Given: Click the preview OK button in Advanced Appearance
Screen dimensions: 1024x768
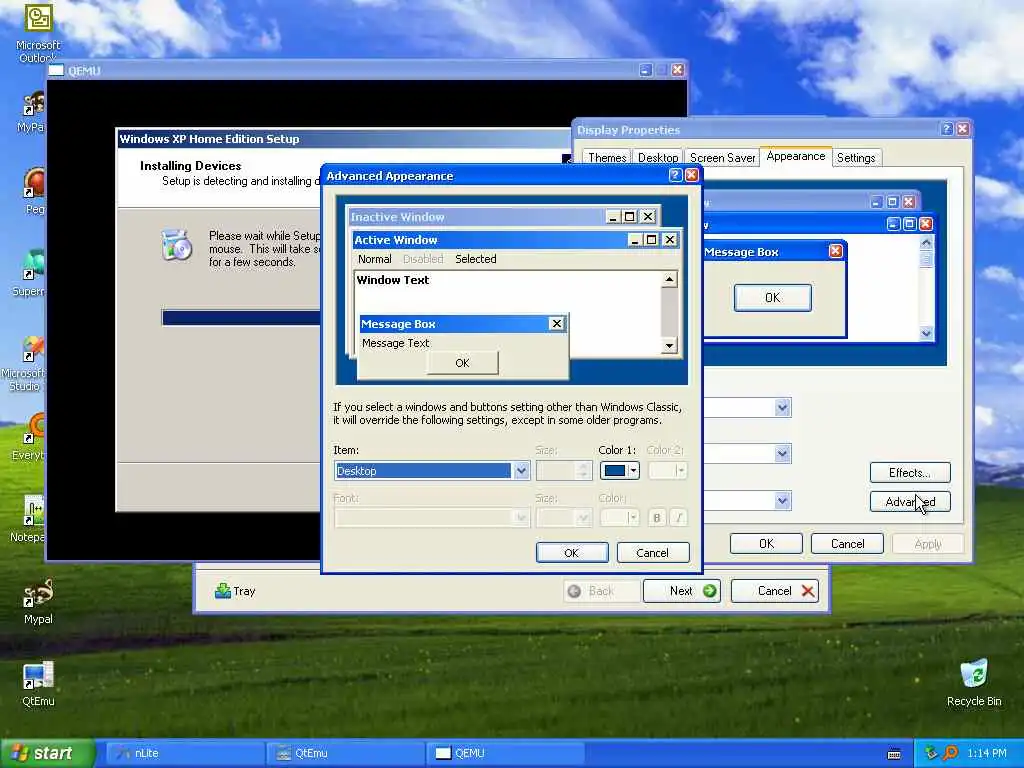Looking at the screenshot, I should (x=462, y=362).
